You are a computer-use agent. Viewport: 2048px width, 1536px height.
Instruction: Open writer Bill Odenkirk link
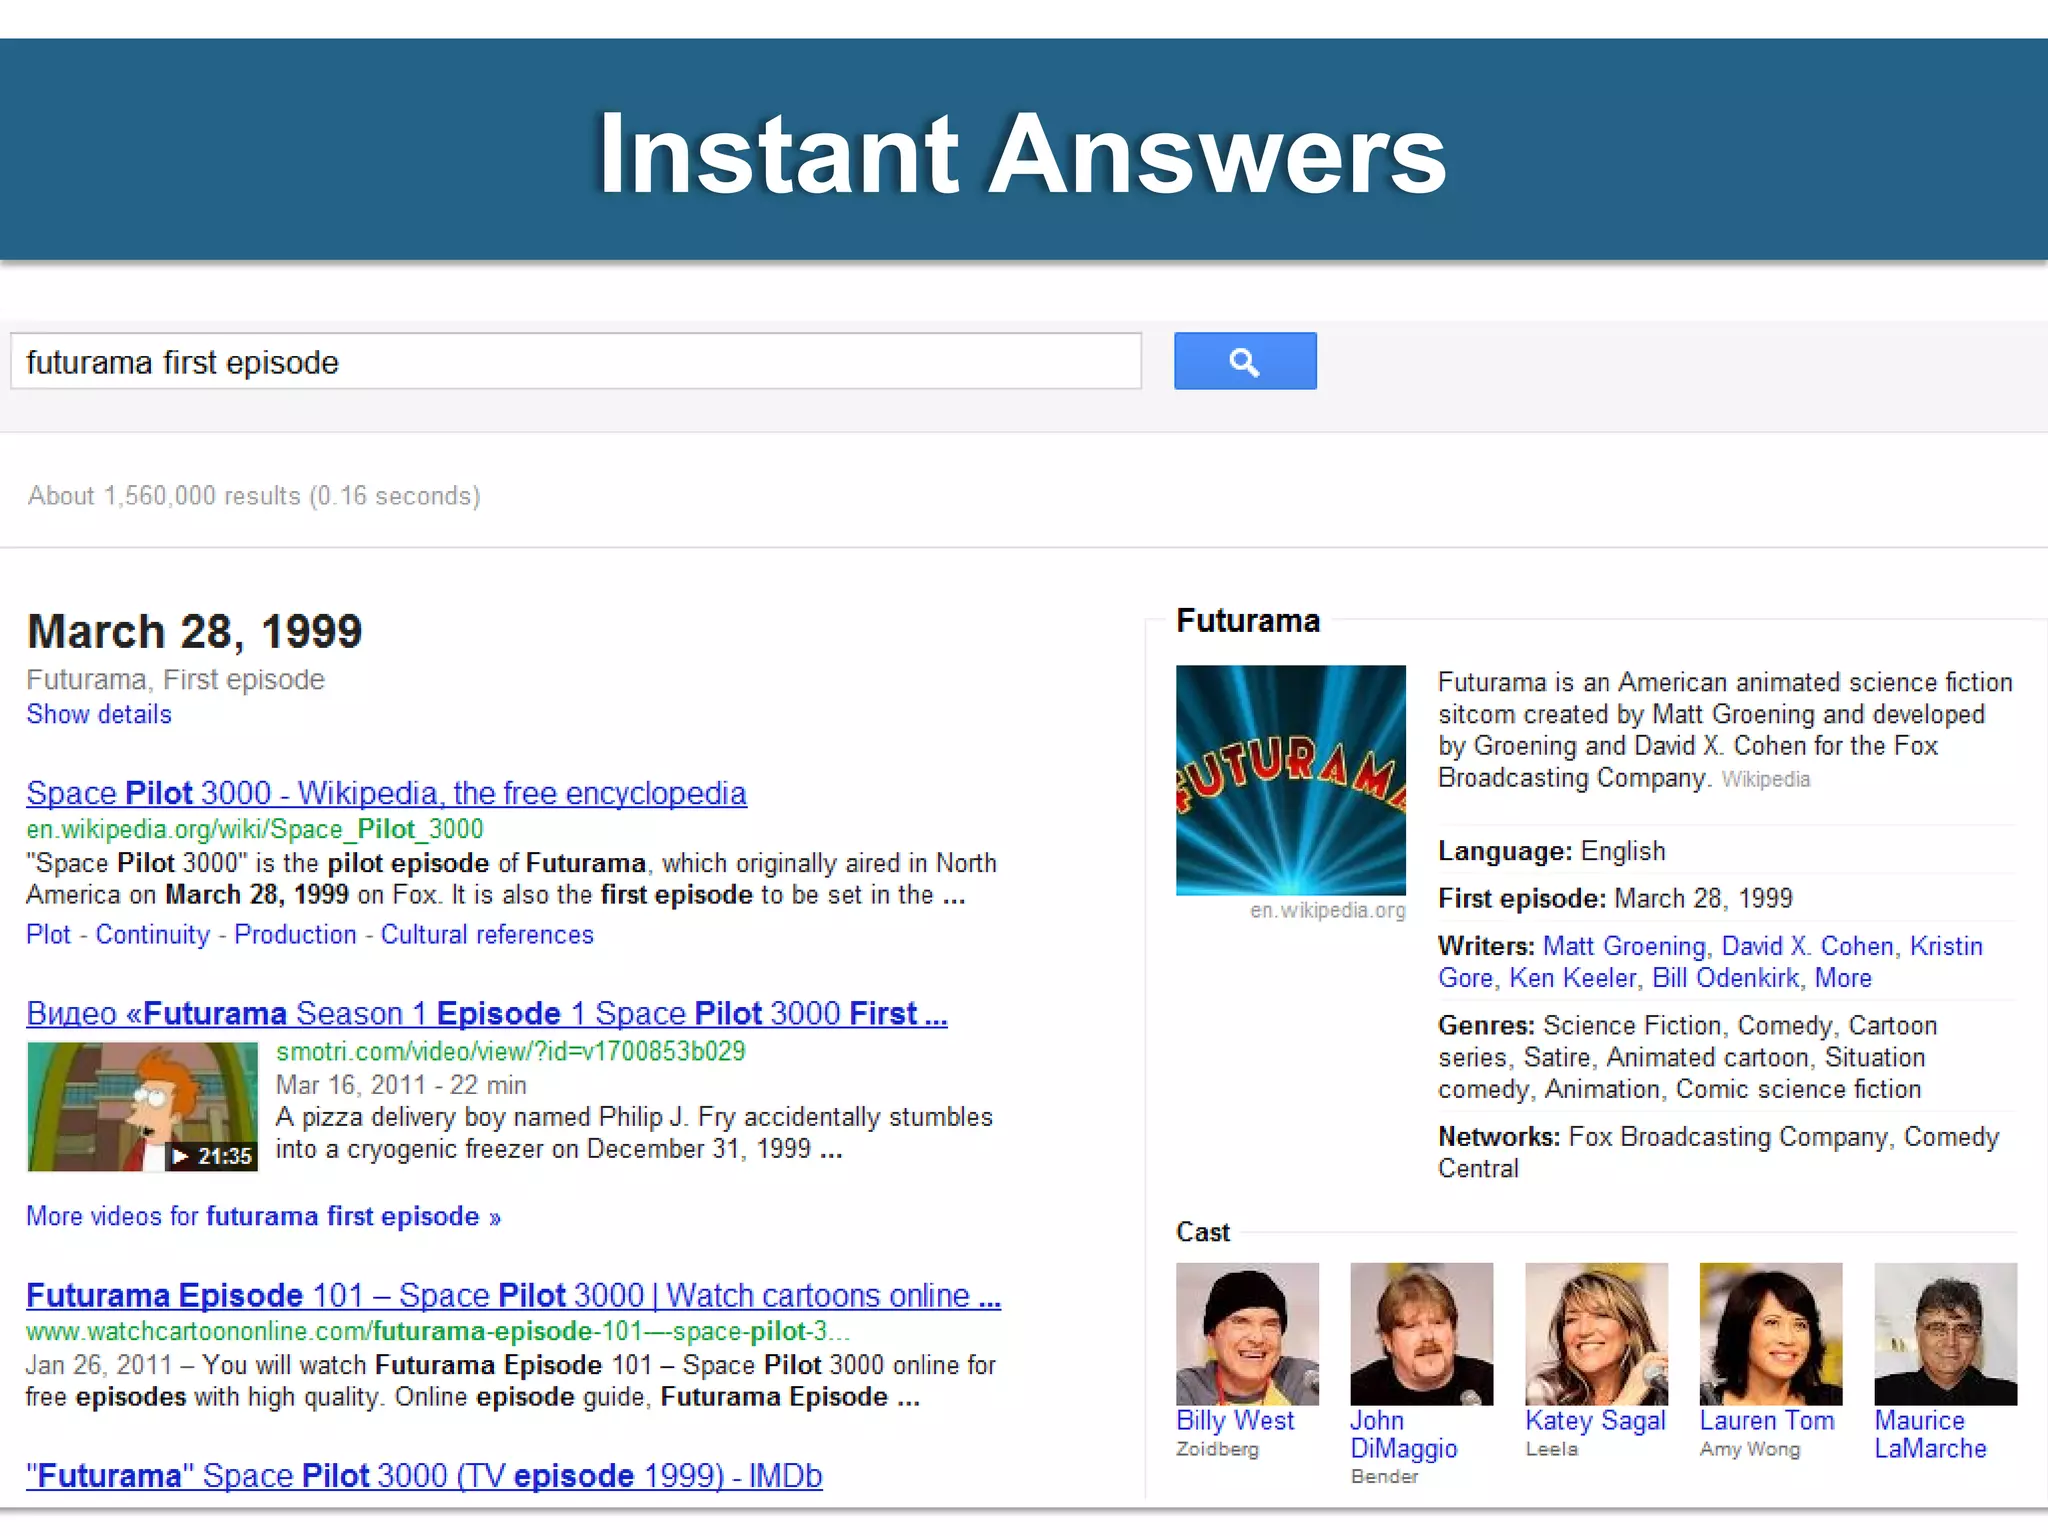(x=1725, y=978)
